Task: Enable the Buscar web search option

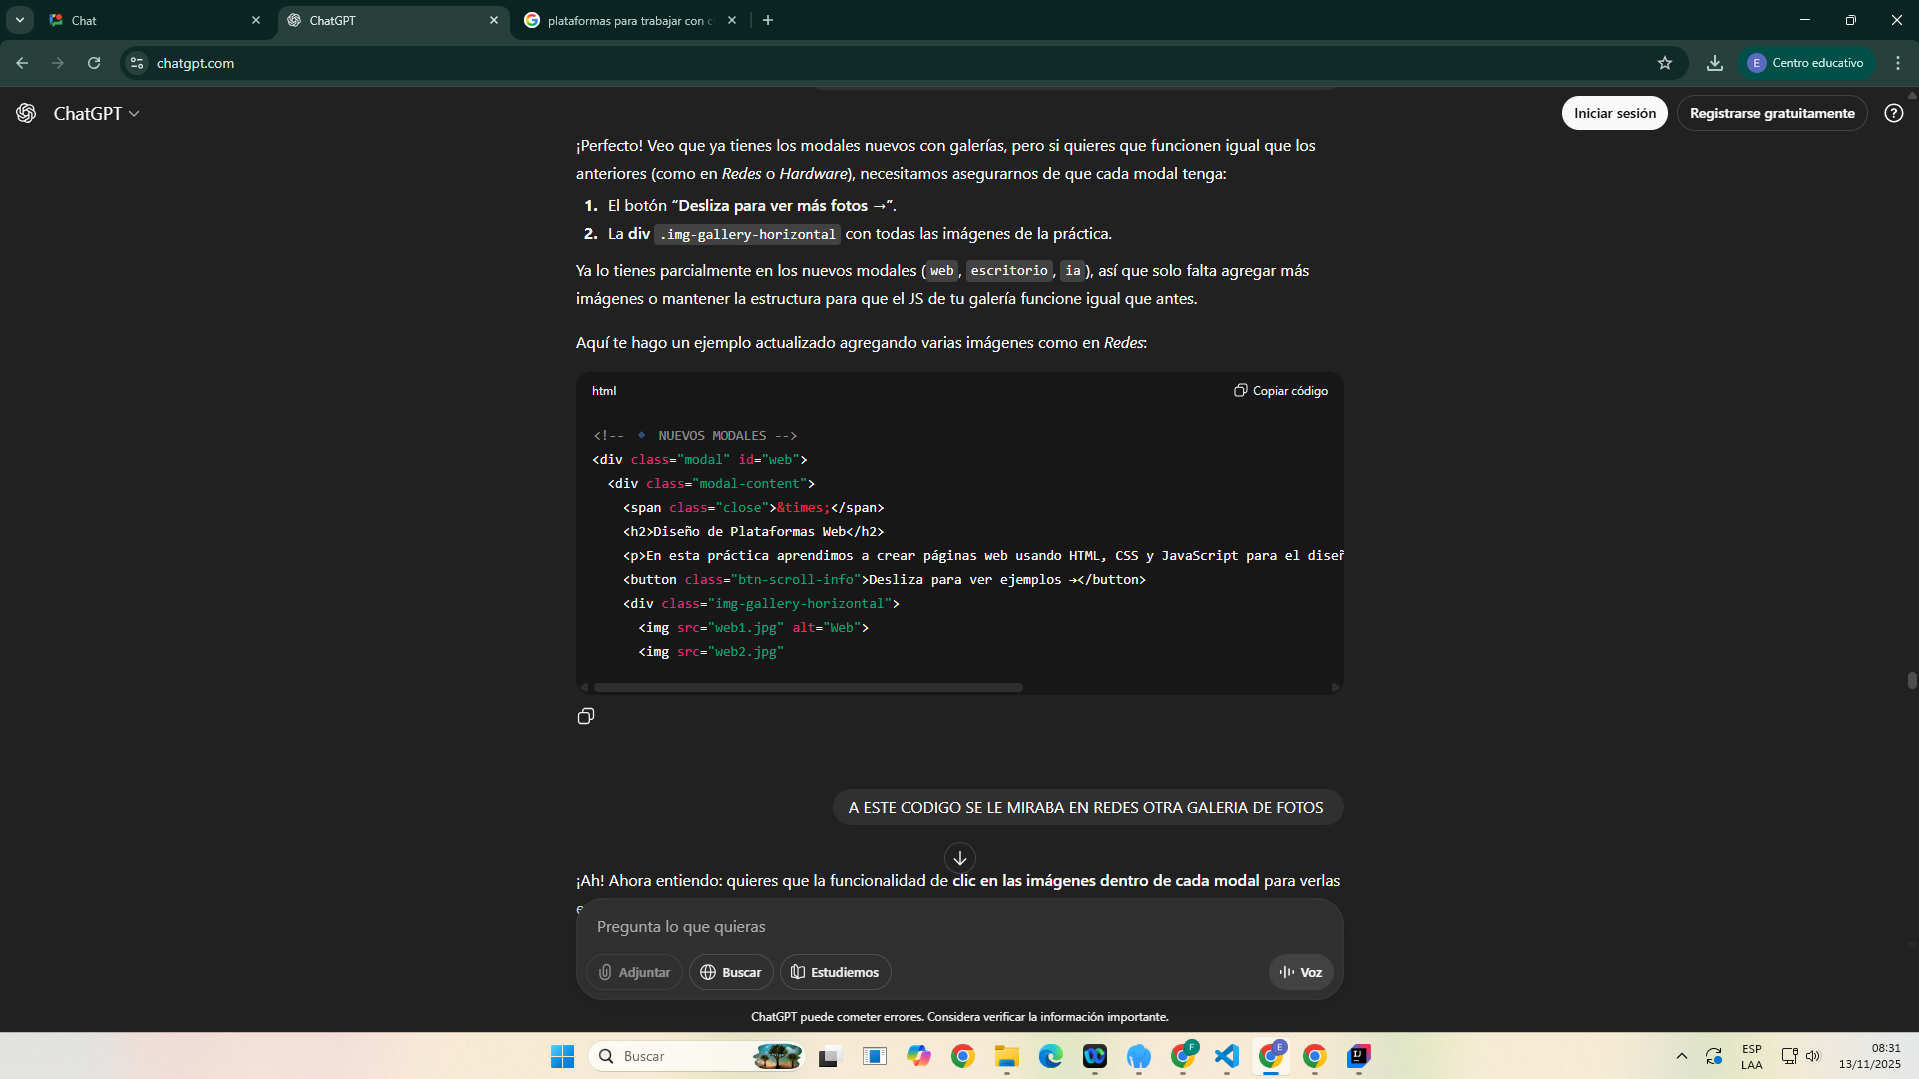Action: click(730, 972)
